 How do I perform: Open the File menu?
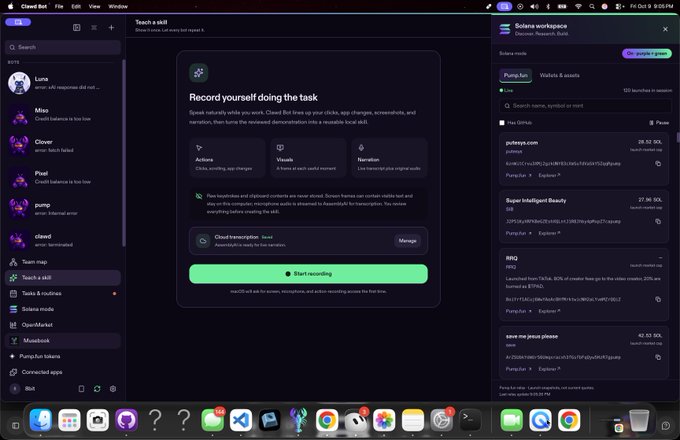[x=59, y=7]
